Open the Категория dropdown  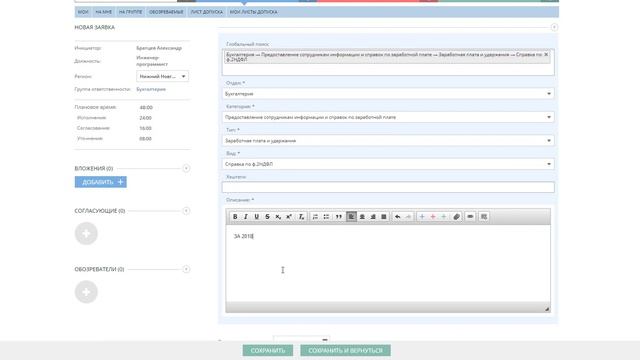click(x=388, y=117)
